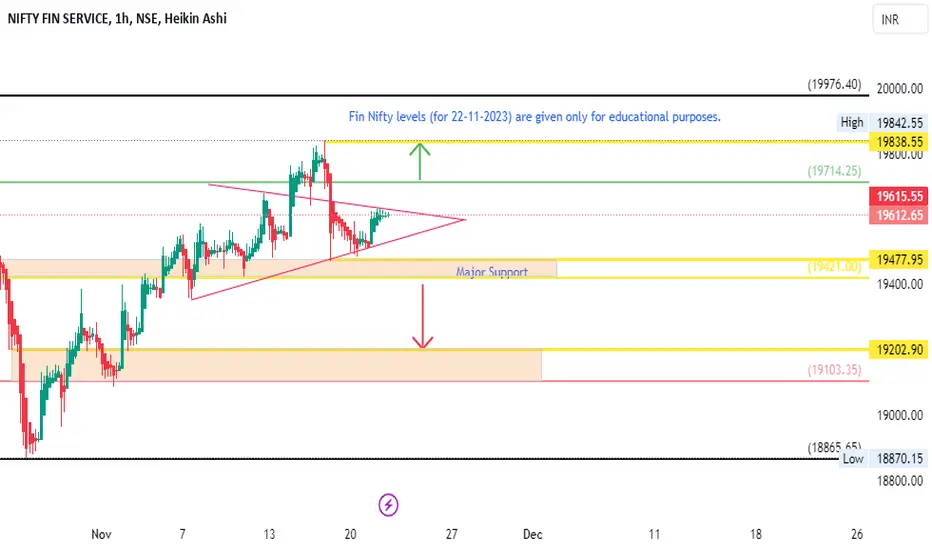Open the INR currency selector
Image resolution: width=932 pixels, height=550 pixels.
pos(899,20)
